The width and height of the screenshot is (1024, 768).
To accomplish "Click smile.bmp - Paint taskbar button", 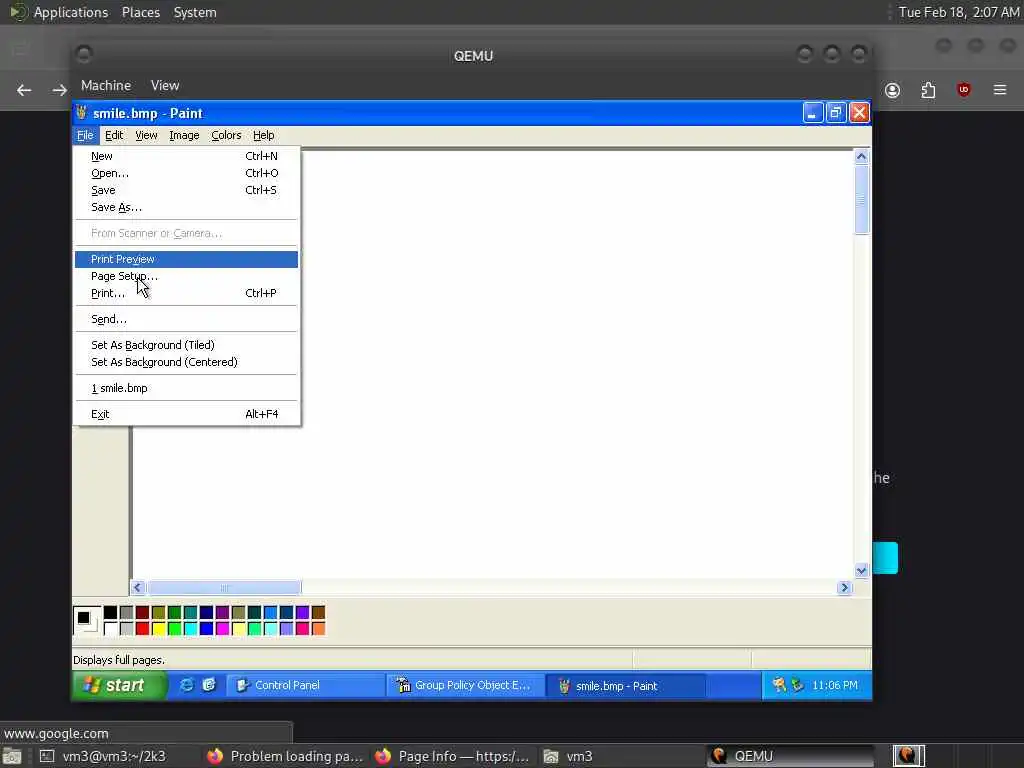I will click(x=626, y=686).
